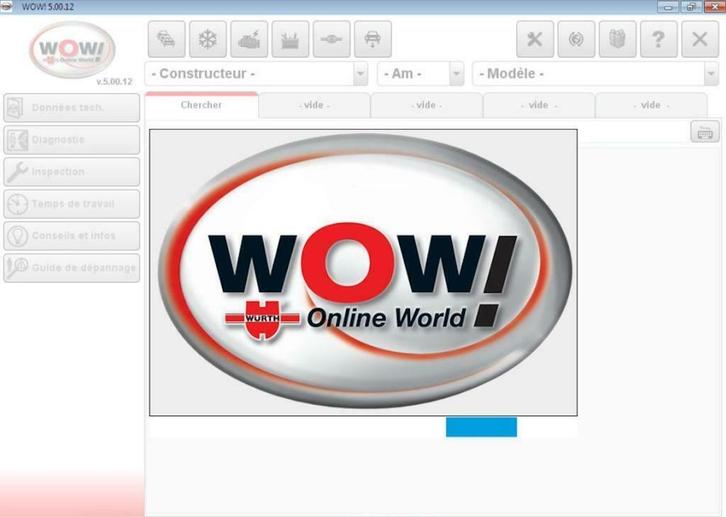Open the Constructeur dropdown arrow
Viewport: 726px width, 517px height.
click(x=360, y=74)
